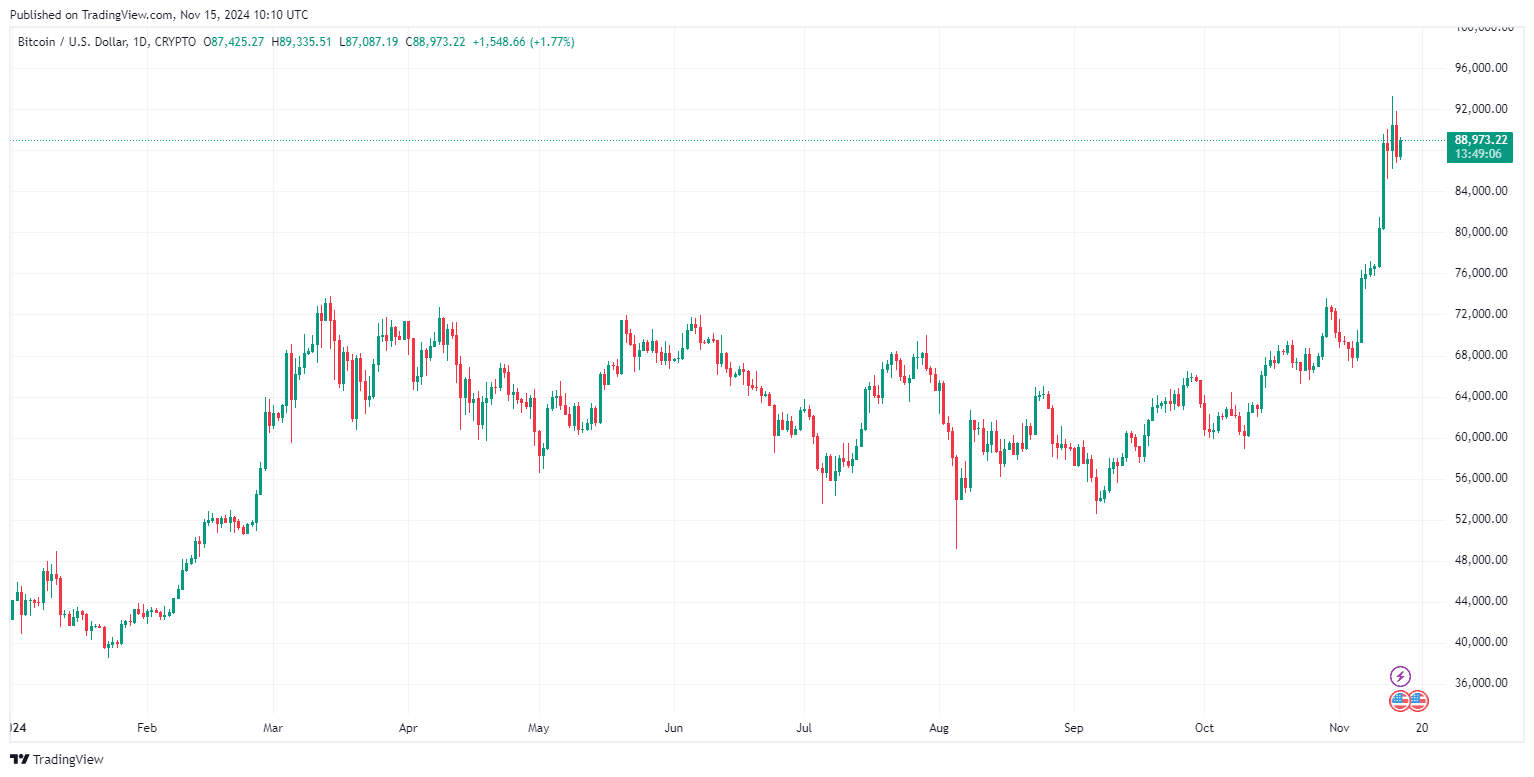Click the high value H89,335.51
The width and height of the screenshot is (1534, 777).
(303, 42)
